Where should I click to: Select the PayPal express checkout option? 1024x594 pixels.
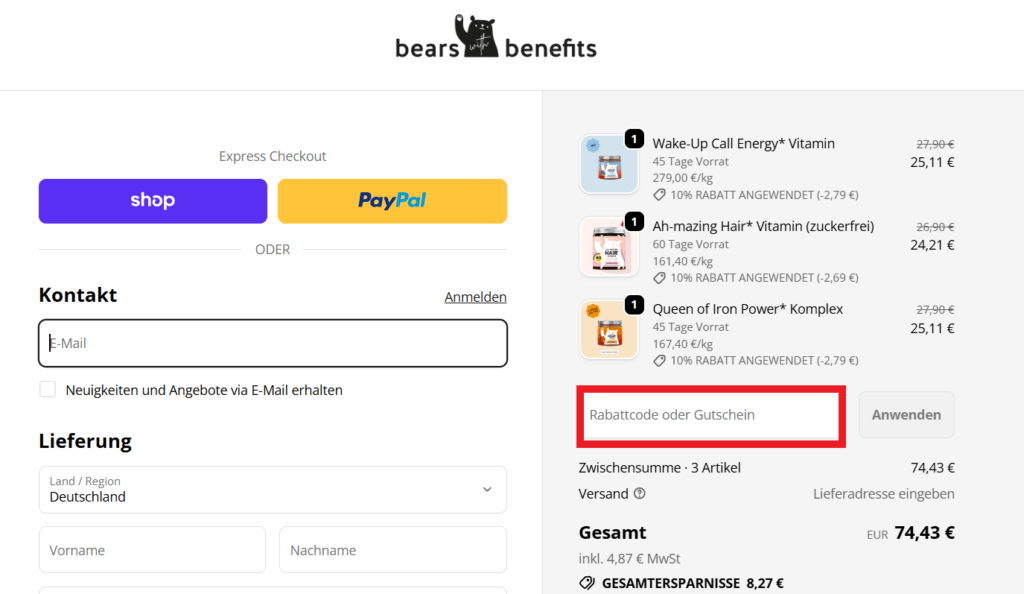(x=392, y=200)
